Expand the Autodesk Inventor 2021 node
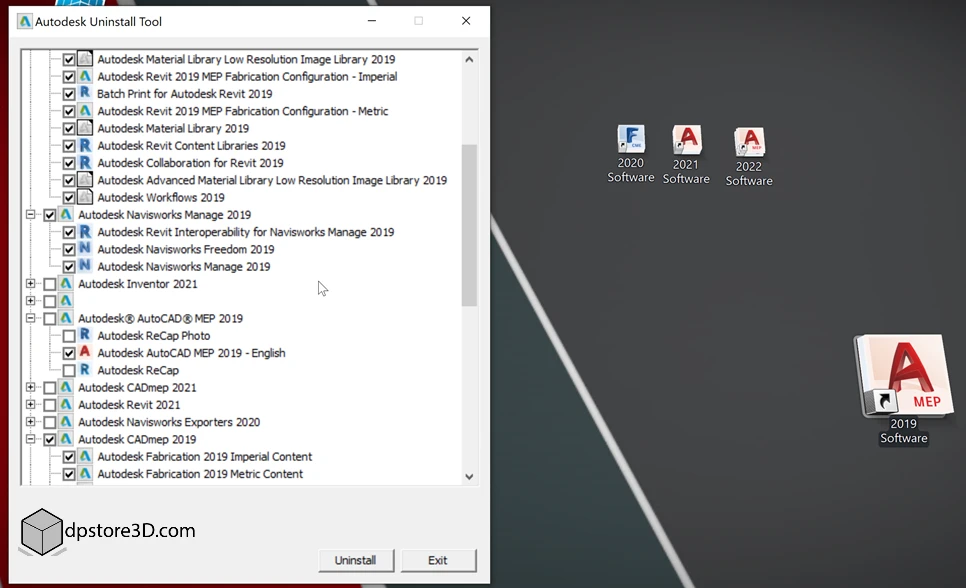 [x=30, y=284]
